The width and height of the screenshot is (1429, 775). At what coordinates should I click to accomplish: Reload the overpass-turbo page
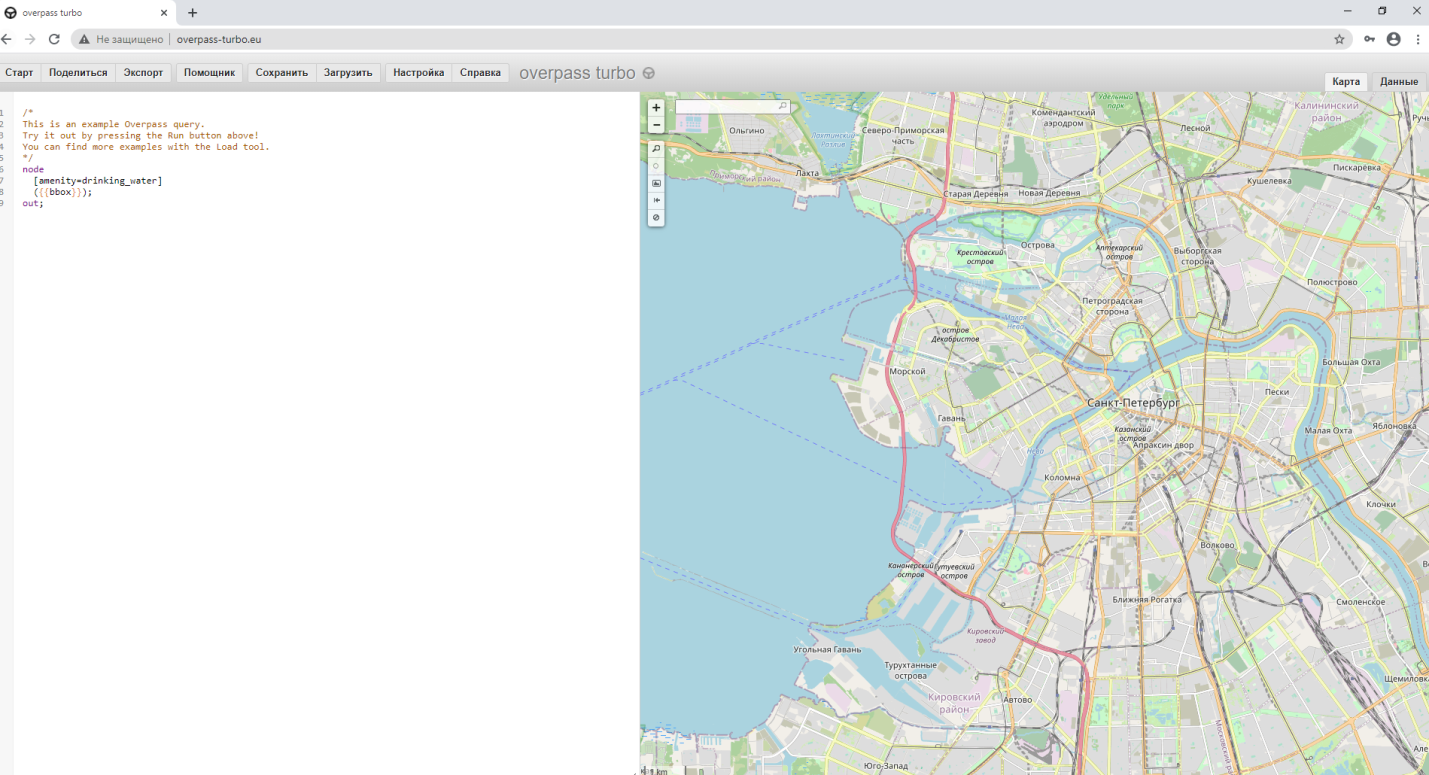click(x=54, y=39)
